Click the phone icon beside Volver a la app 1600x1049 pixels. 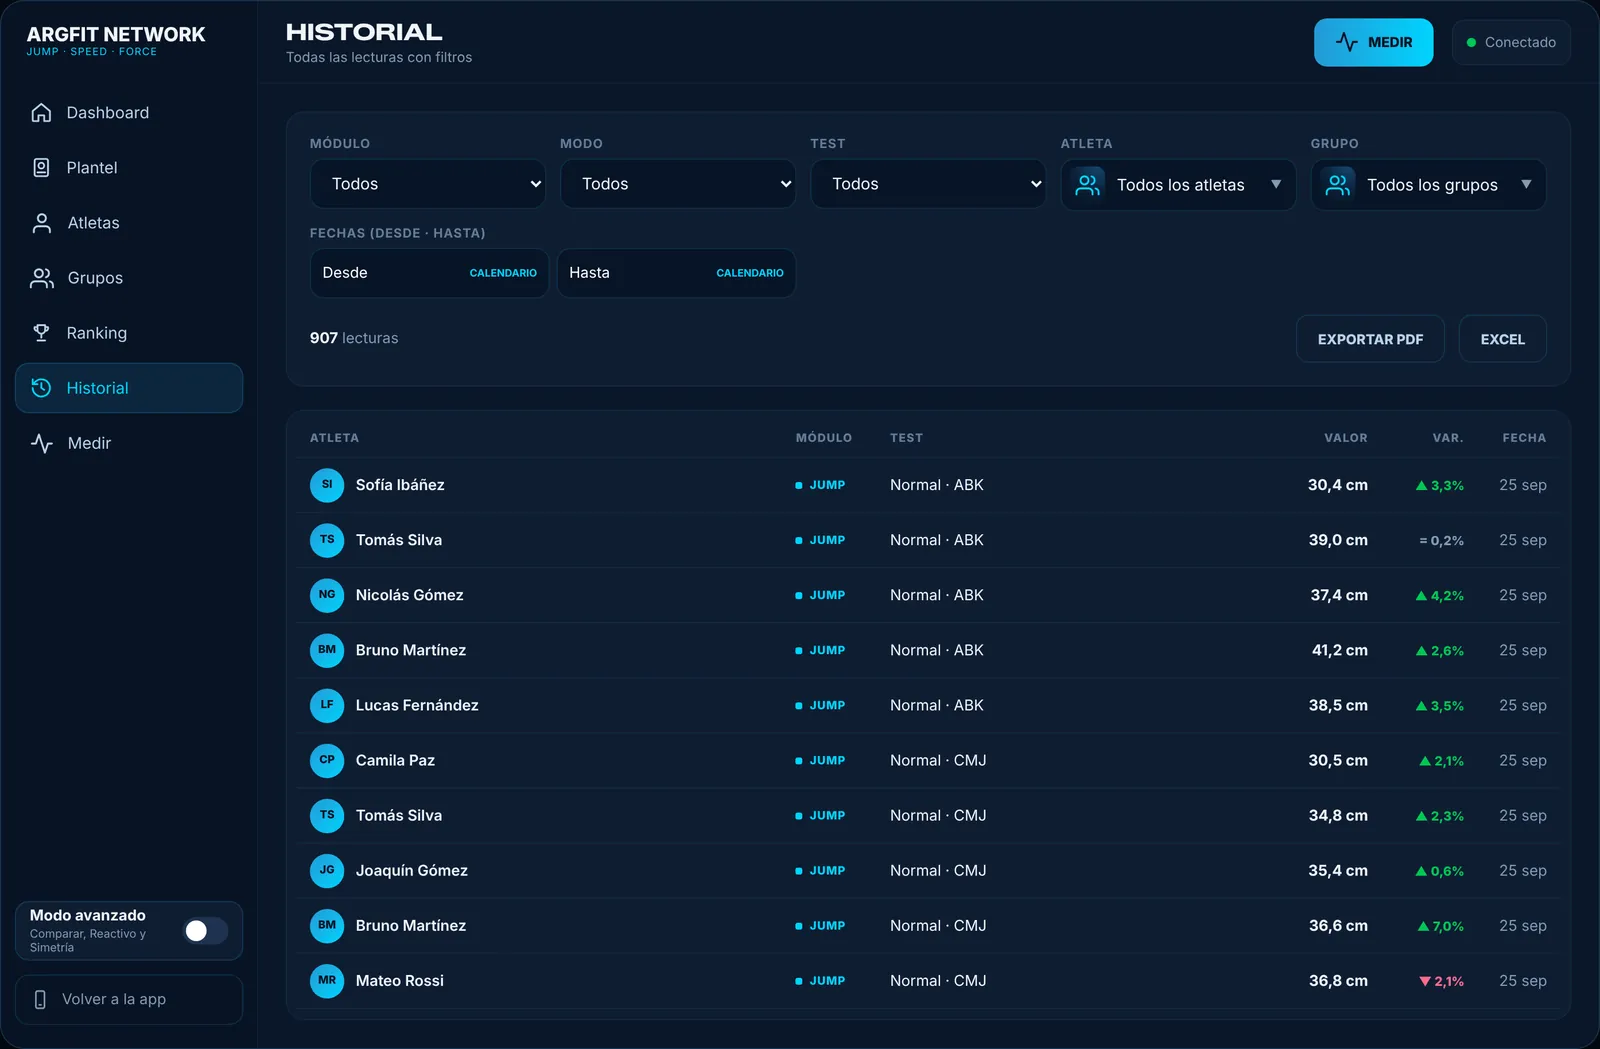40,1000
